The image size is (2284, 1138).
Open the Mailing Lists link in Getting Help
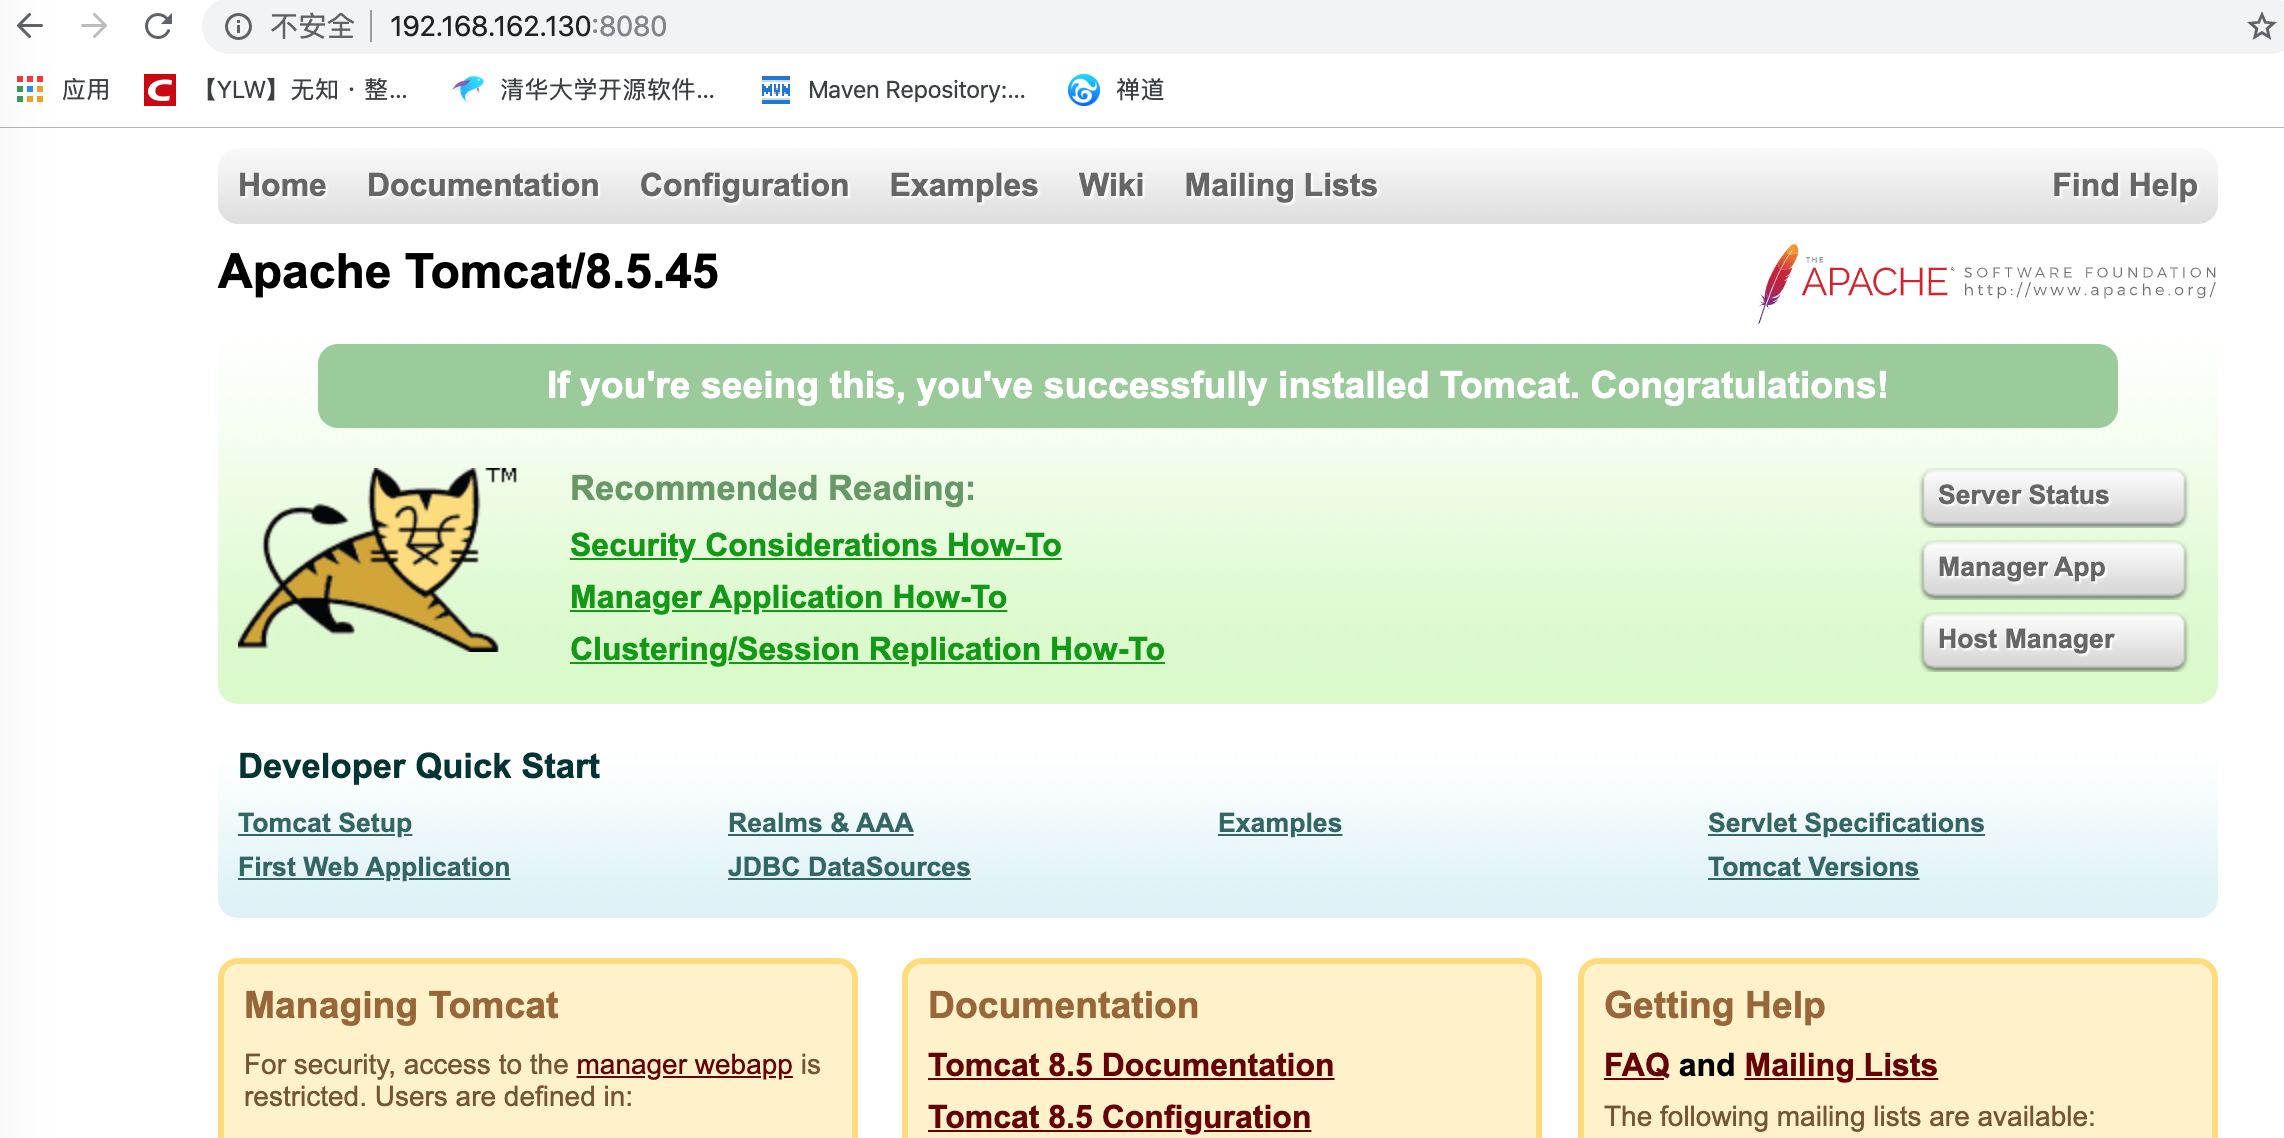[1841, 1066]
